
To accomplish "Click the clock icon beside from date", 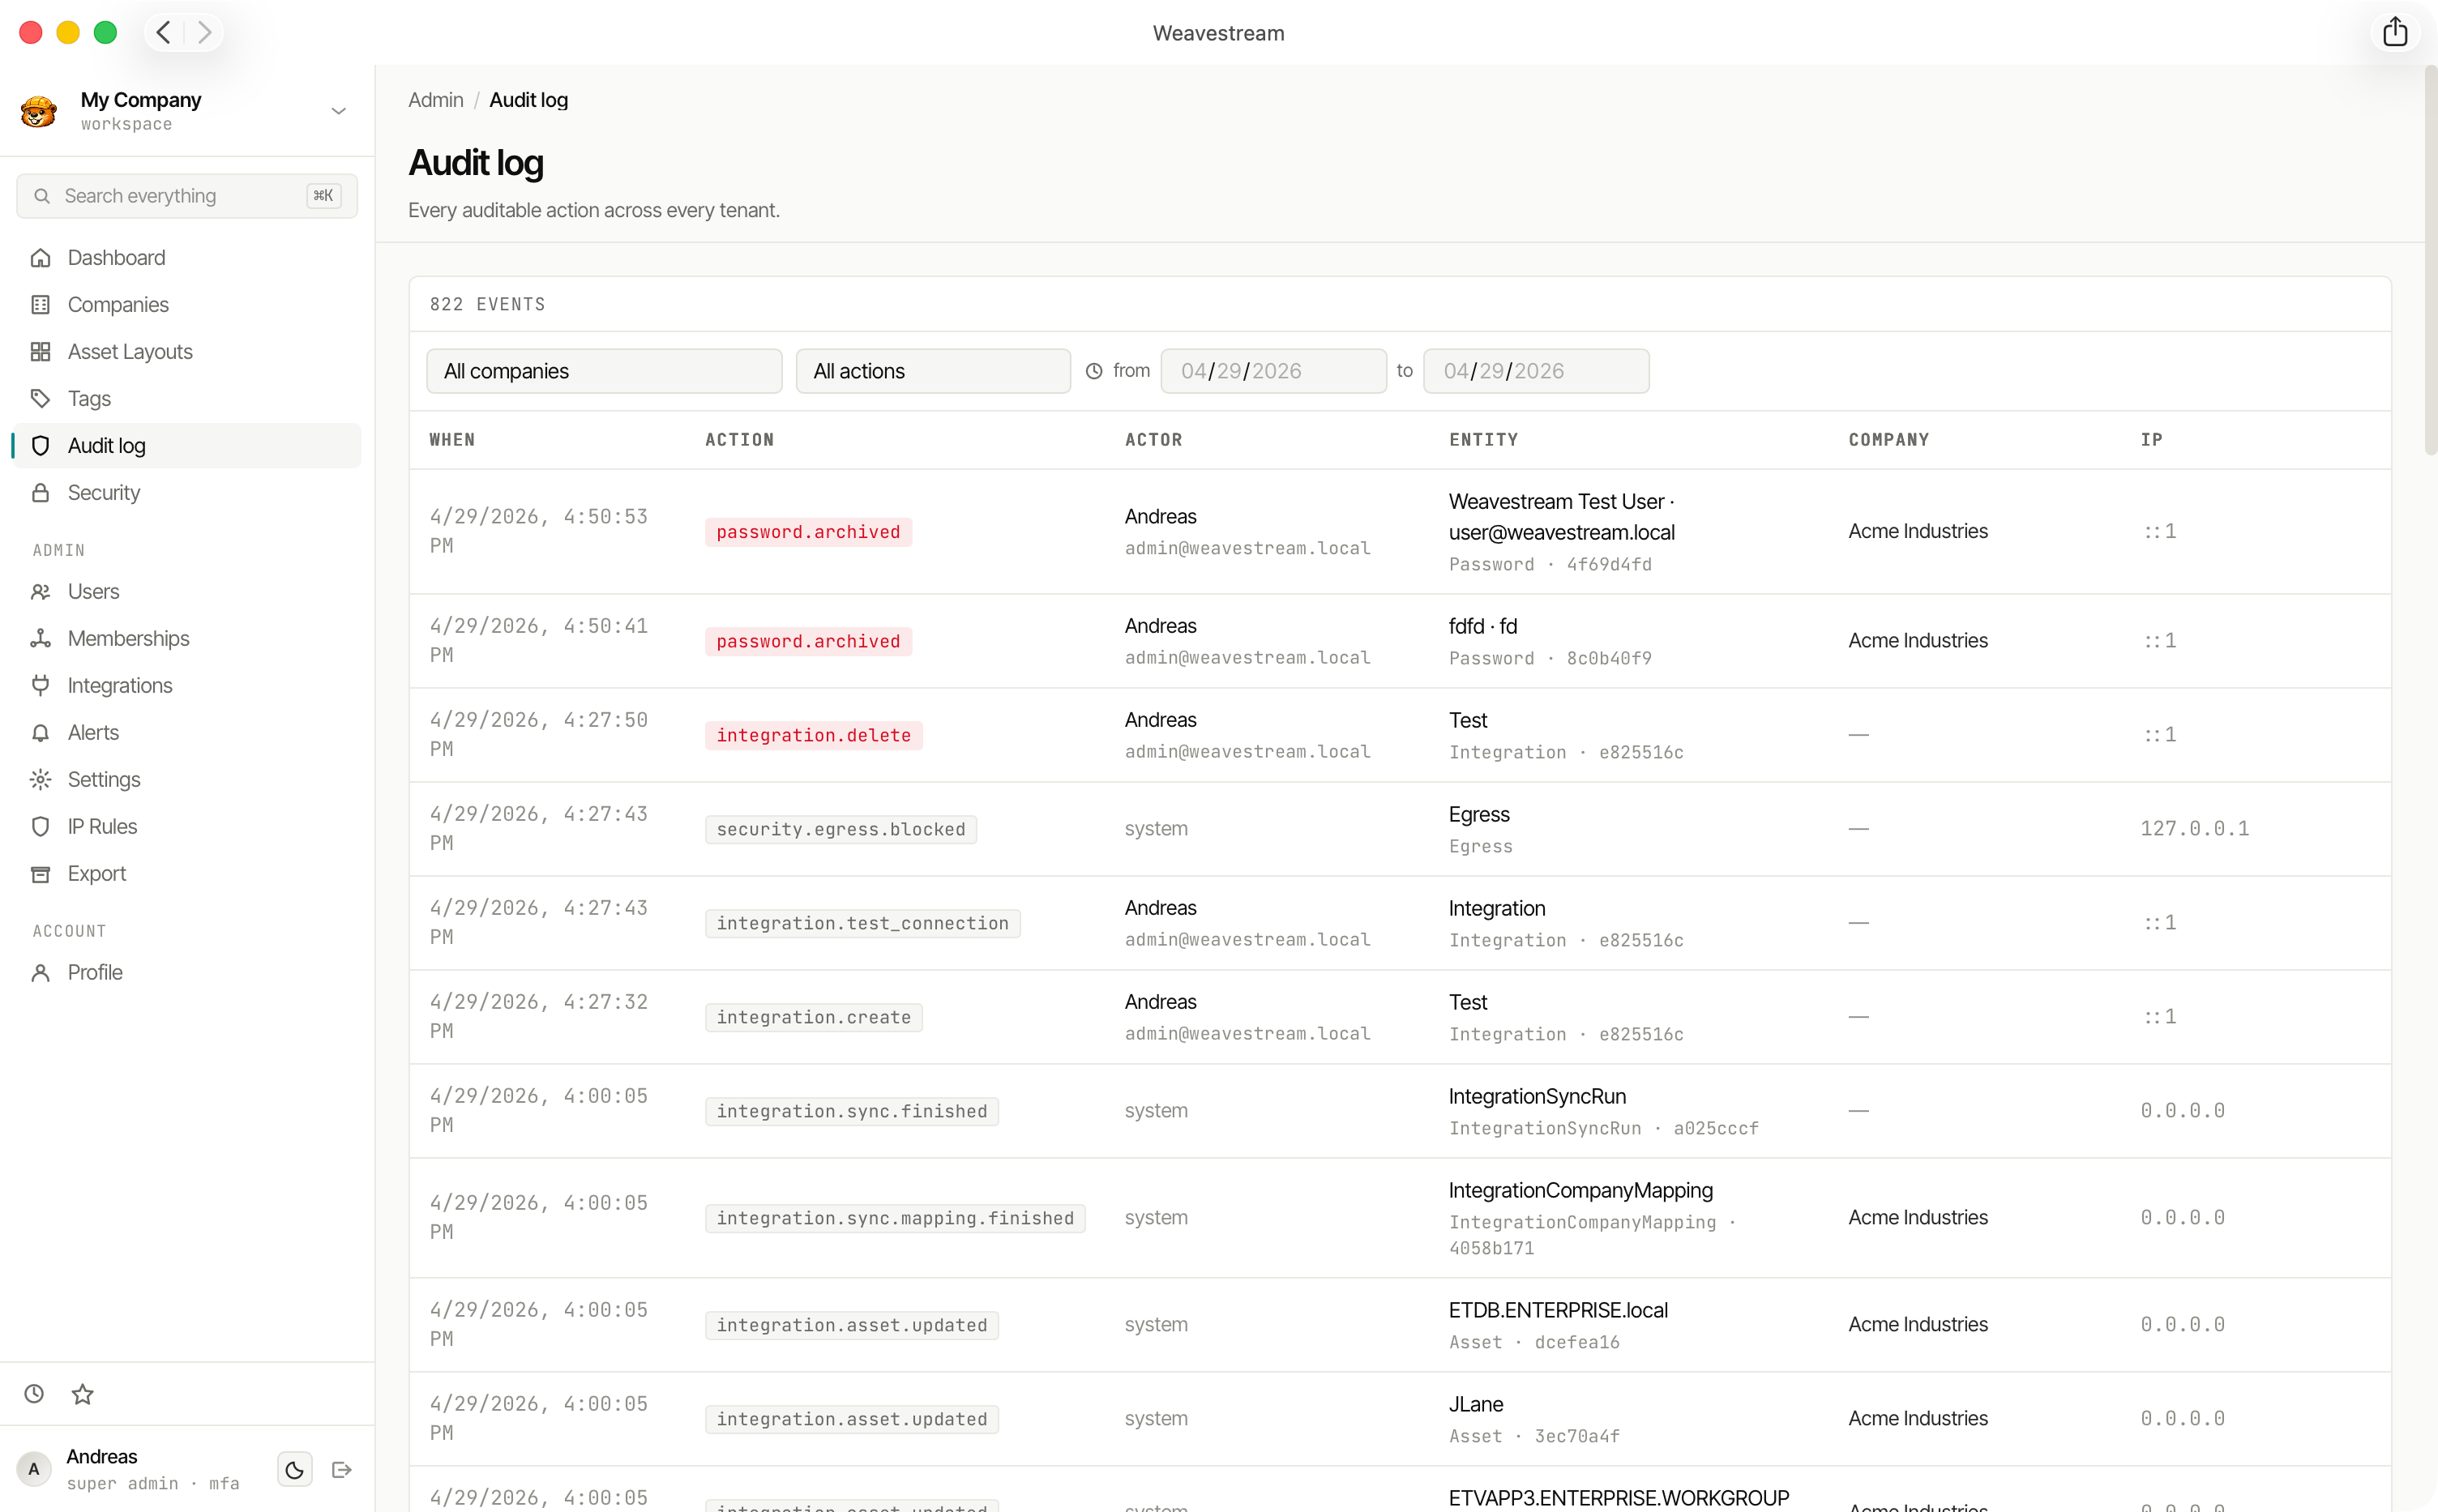I will coord(1094,371).
